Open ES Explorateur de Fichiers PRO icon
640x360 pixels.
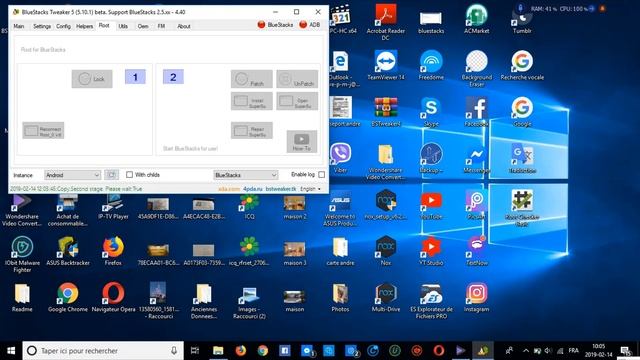click(x=431, y=301)
